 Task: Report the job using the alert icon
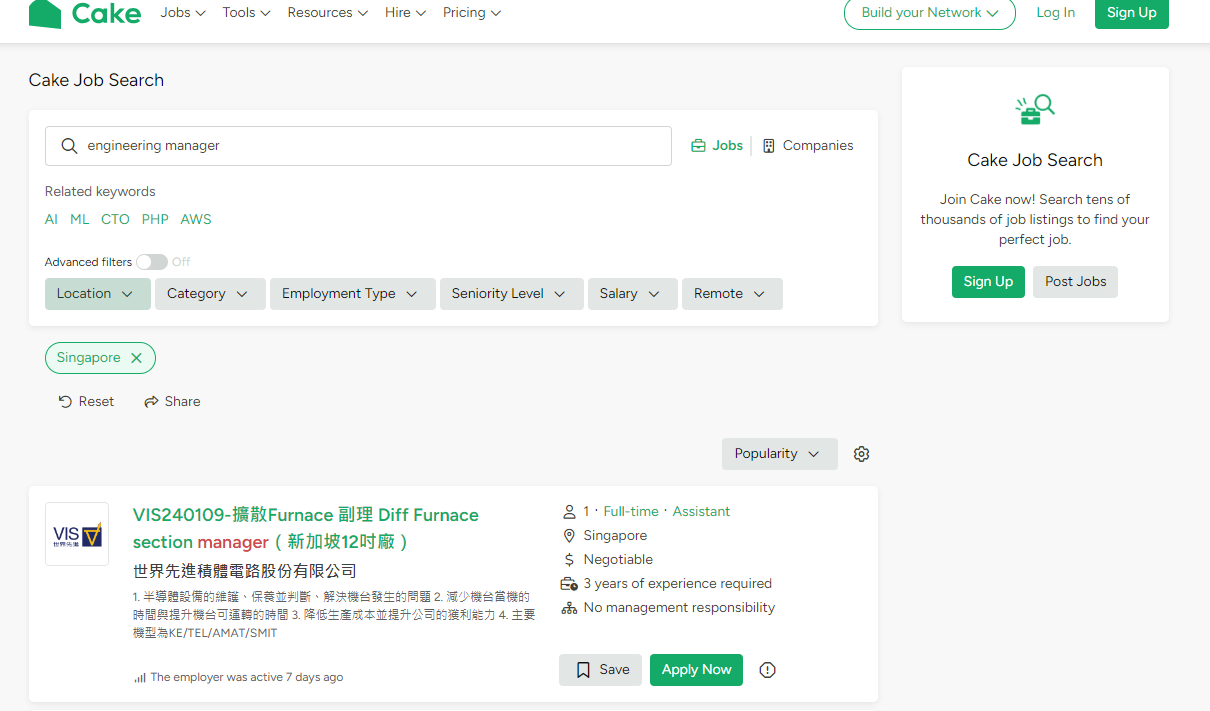click(768, 670)
